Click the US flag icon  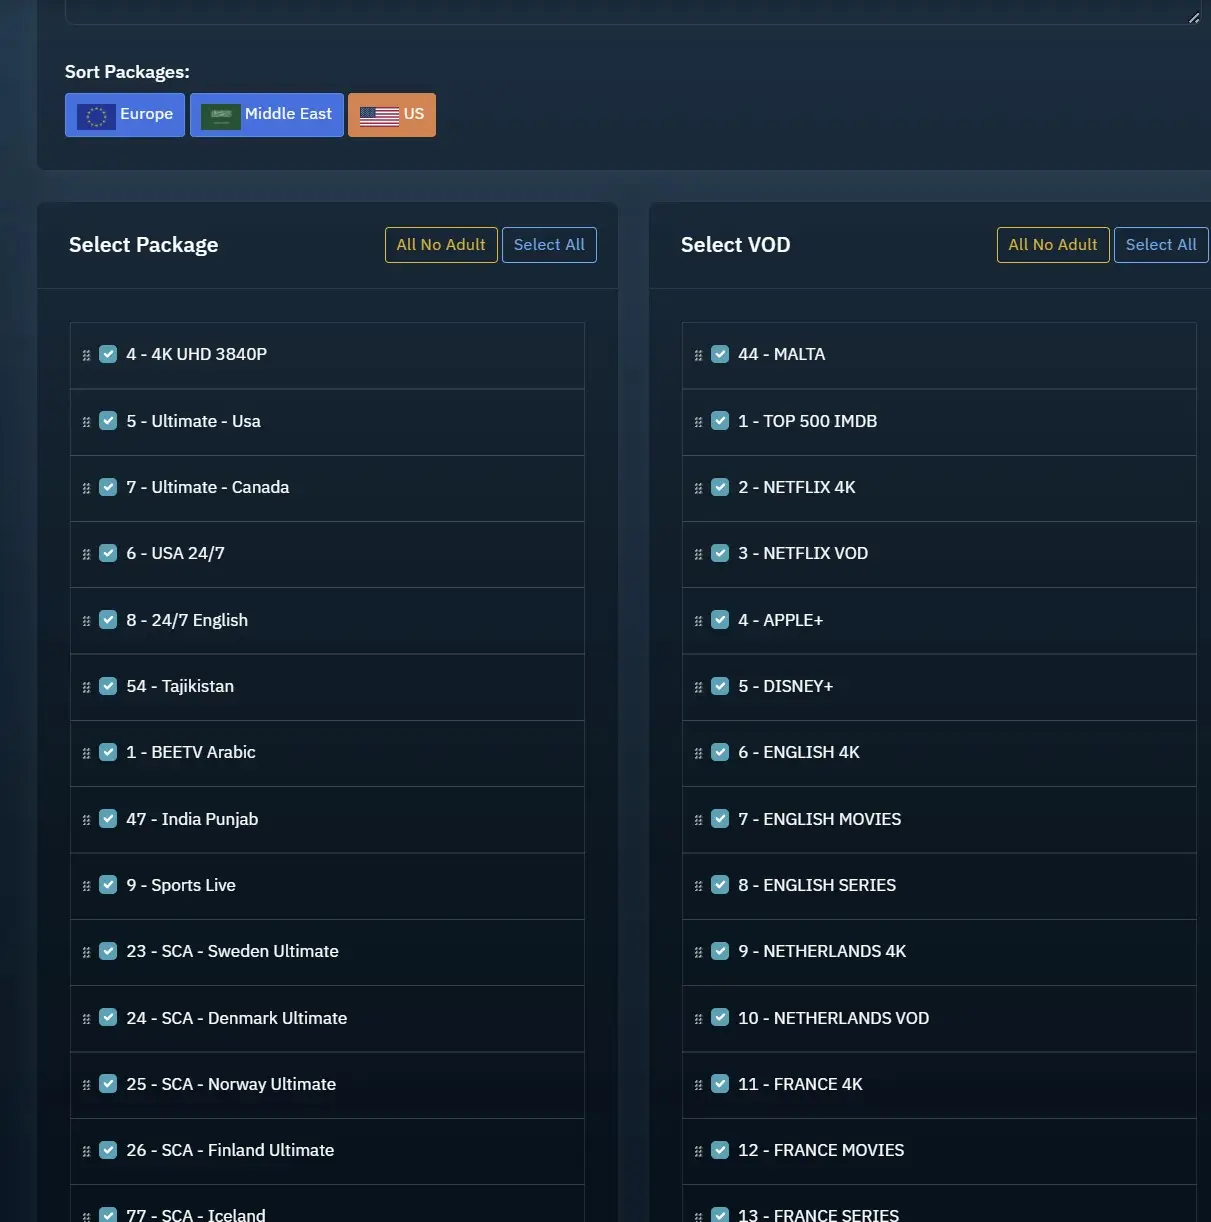(x=379, y=116)
